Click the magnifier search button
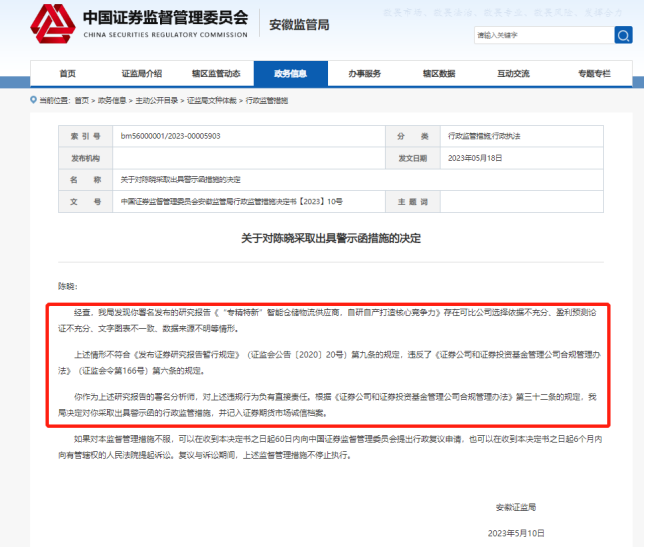Viewport: 645px width, 548px height. click(623, 35)
